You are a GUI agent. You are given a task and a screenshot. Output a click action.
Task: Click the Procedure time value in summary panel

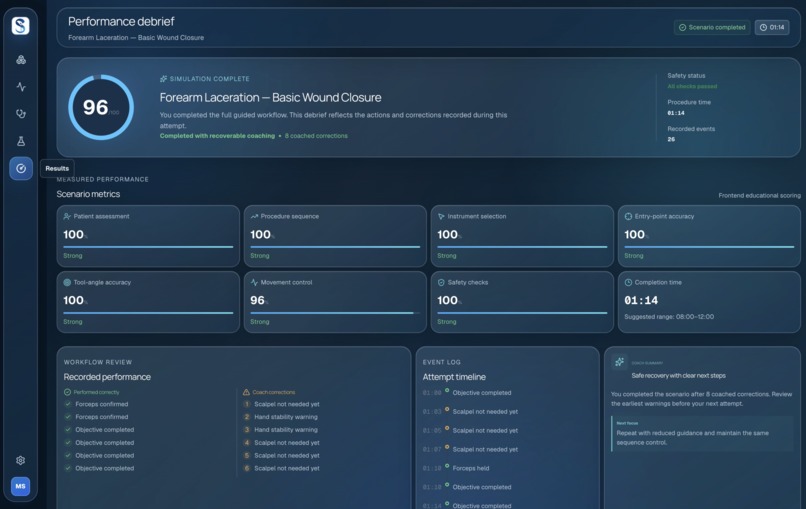tap(675, 113)
